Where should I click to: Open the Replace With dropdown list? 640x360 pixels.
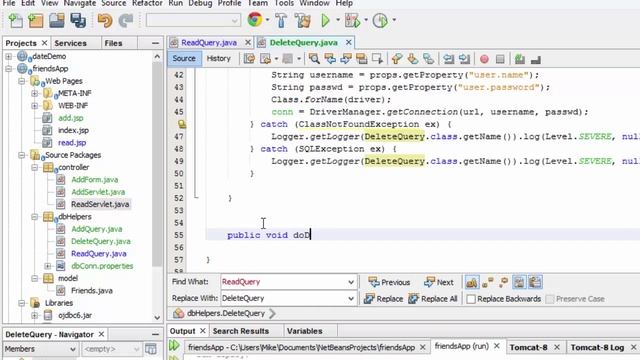[351, 298]
